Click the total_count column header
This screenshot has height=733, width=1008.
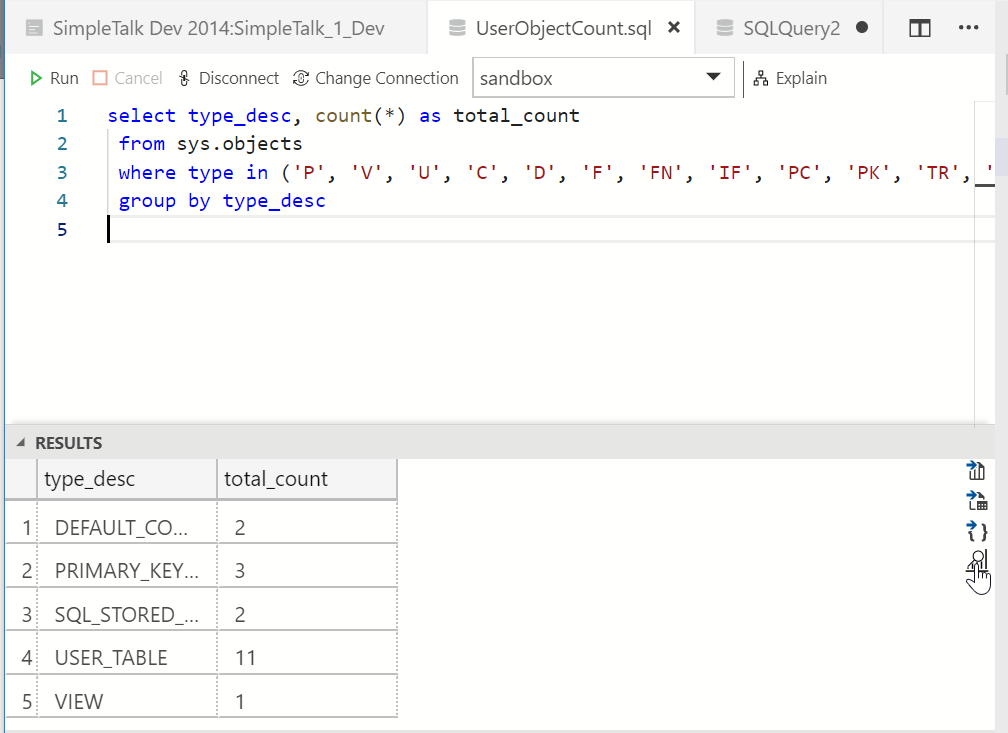pyautogui.click(x=276, y=479)
